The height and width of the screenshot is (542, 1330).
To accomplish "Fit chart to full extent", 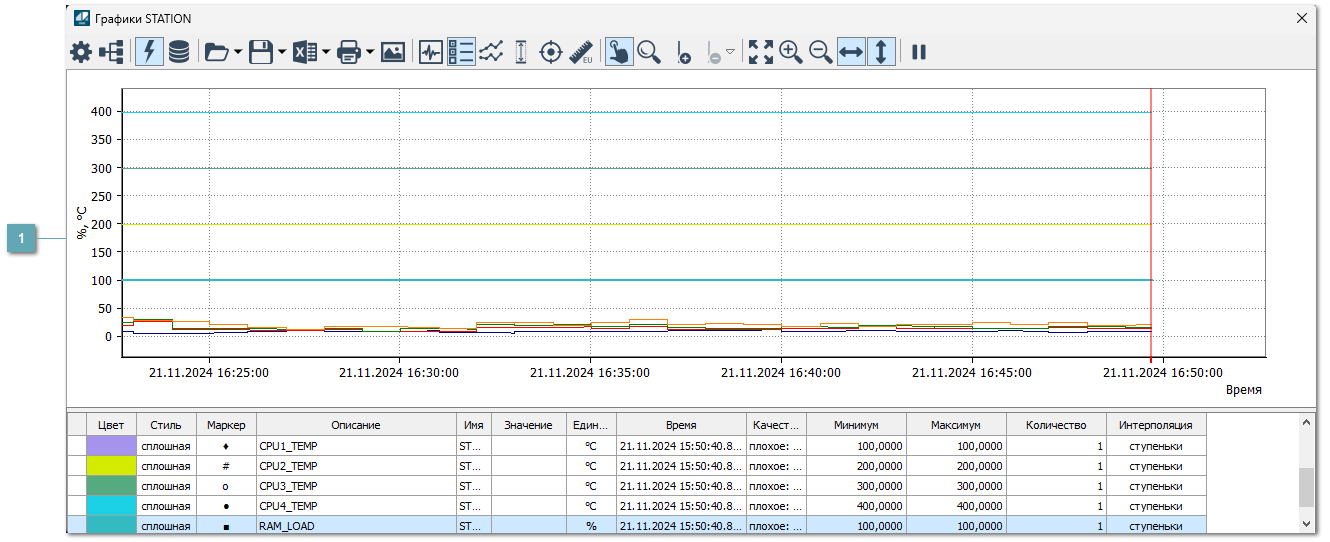I will pyautogui.click(x=761, y=52).
